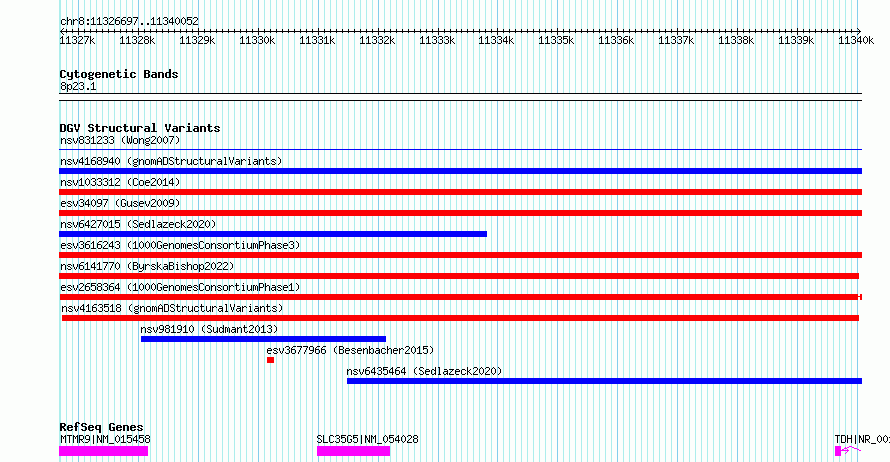
Task: Click the blue nsv4168940 variant bar
Action: [460, 171]
